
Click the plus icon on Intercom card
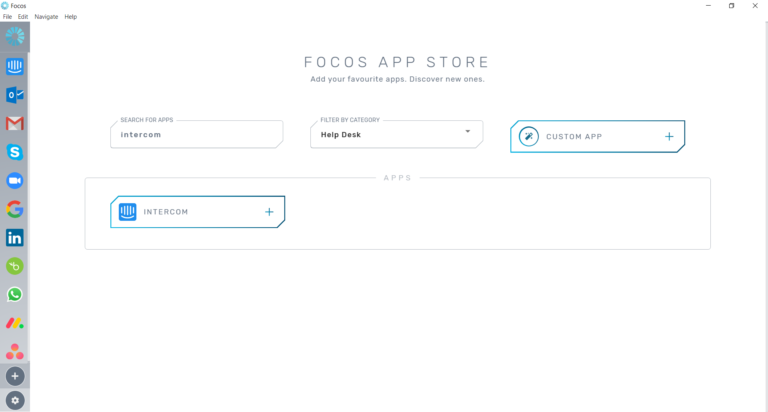pyautogui.click(x=269, y=212)
